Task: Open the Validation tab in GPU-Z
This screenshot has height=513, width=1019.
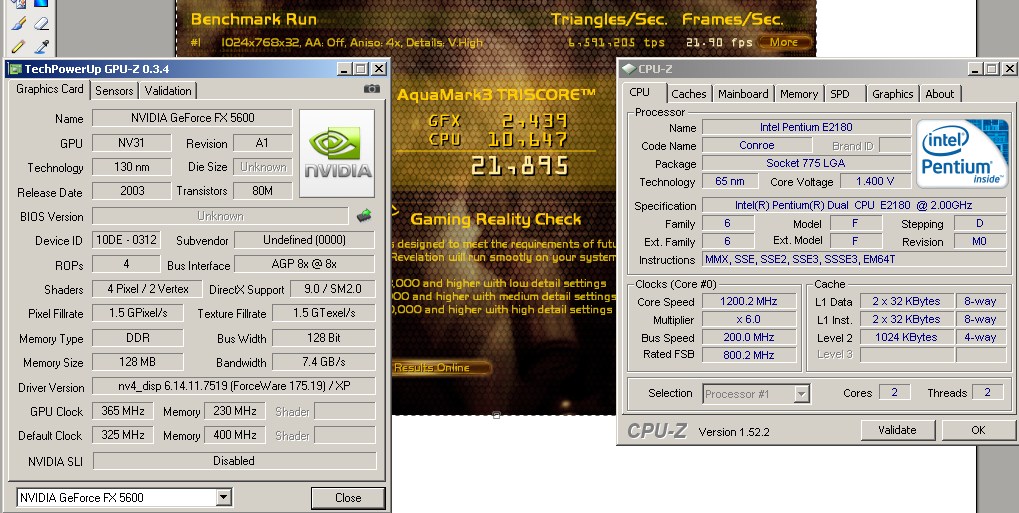Action: coord(168,91)
